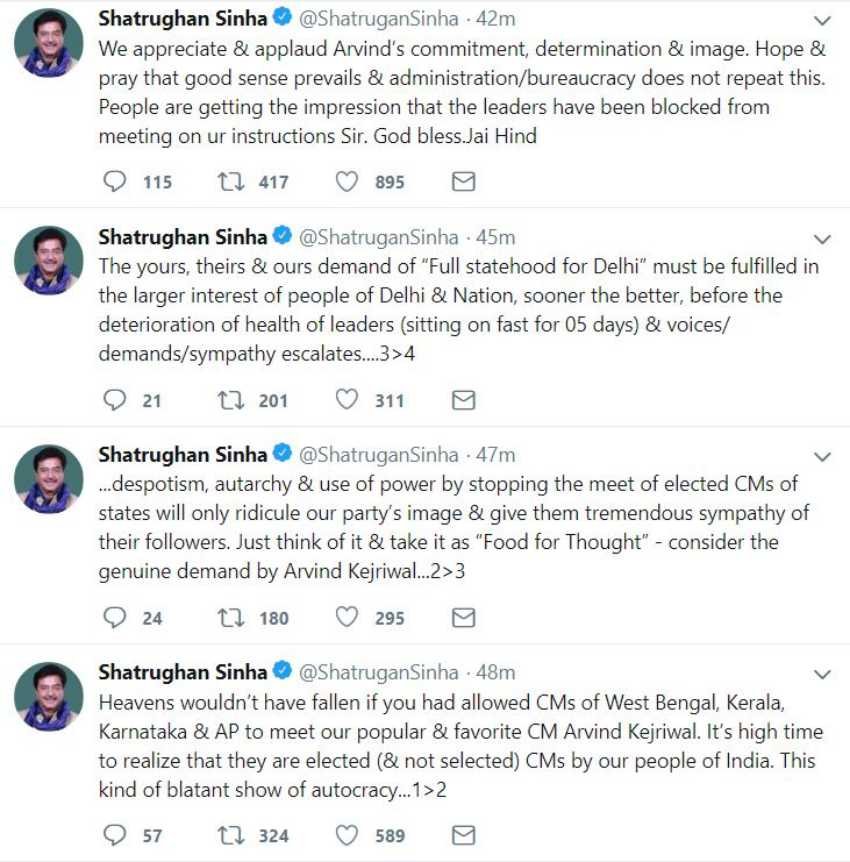This screenshot has width=850, height=862.
Task: Like the tweet with 895 likes
Action: pos(346,182)
